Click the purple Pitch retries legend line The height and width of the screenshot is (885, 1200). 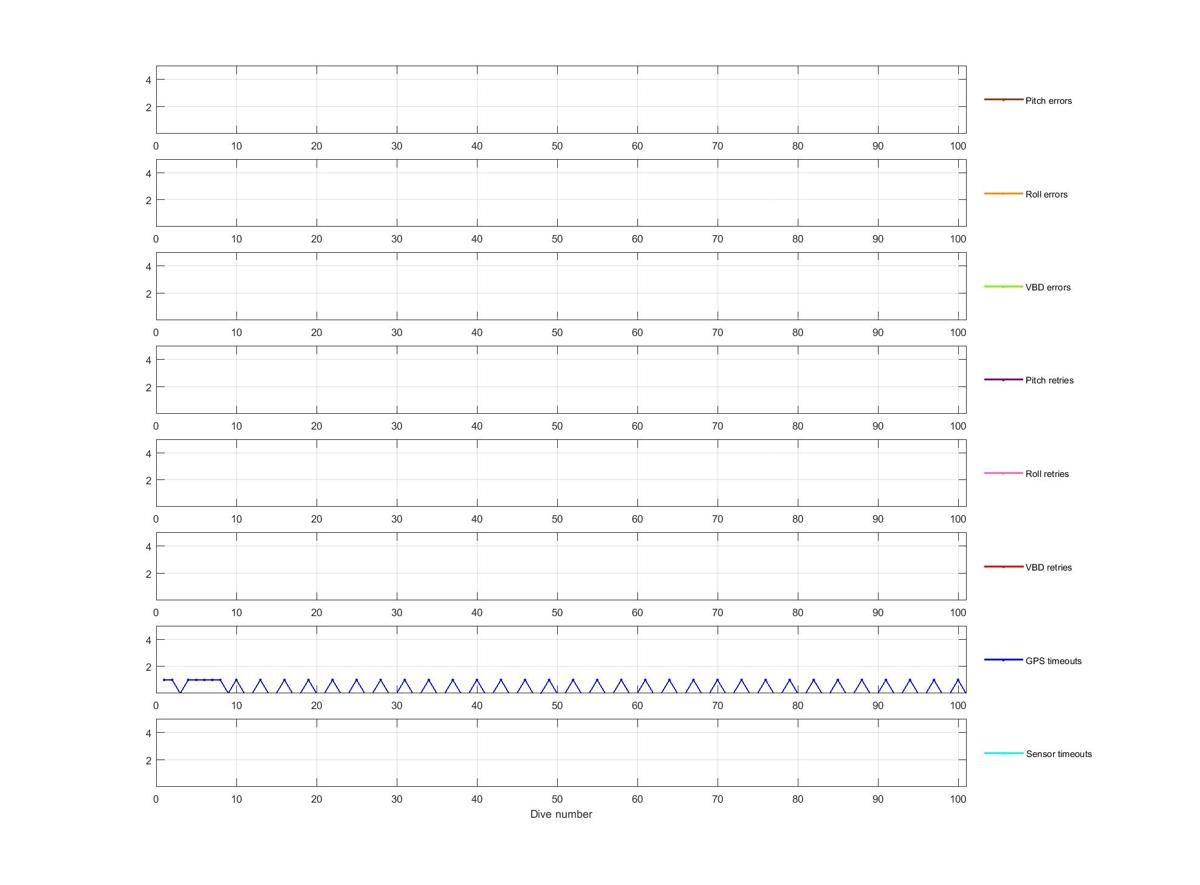click(x=1003, y=380)
